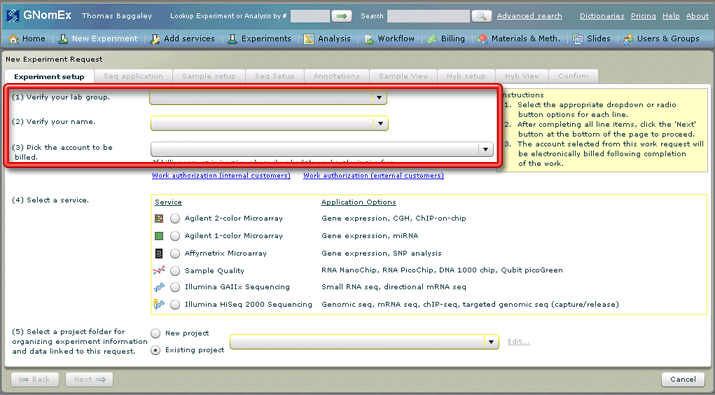
Task: Open the Hyb View tab
Action: coord(522,76)
